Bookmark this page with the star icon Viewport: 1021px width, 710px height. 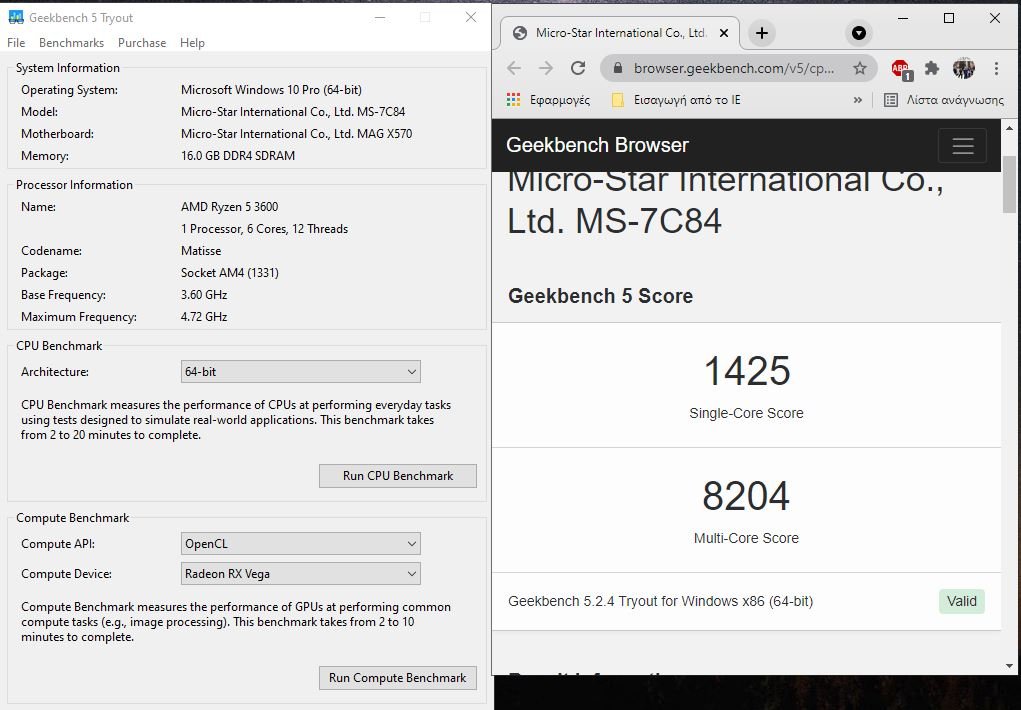[x=860, y=68]
